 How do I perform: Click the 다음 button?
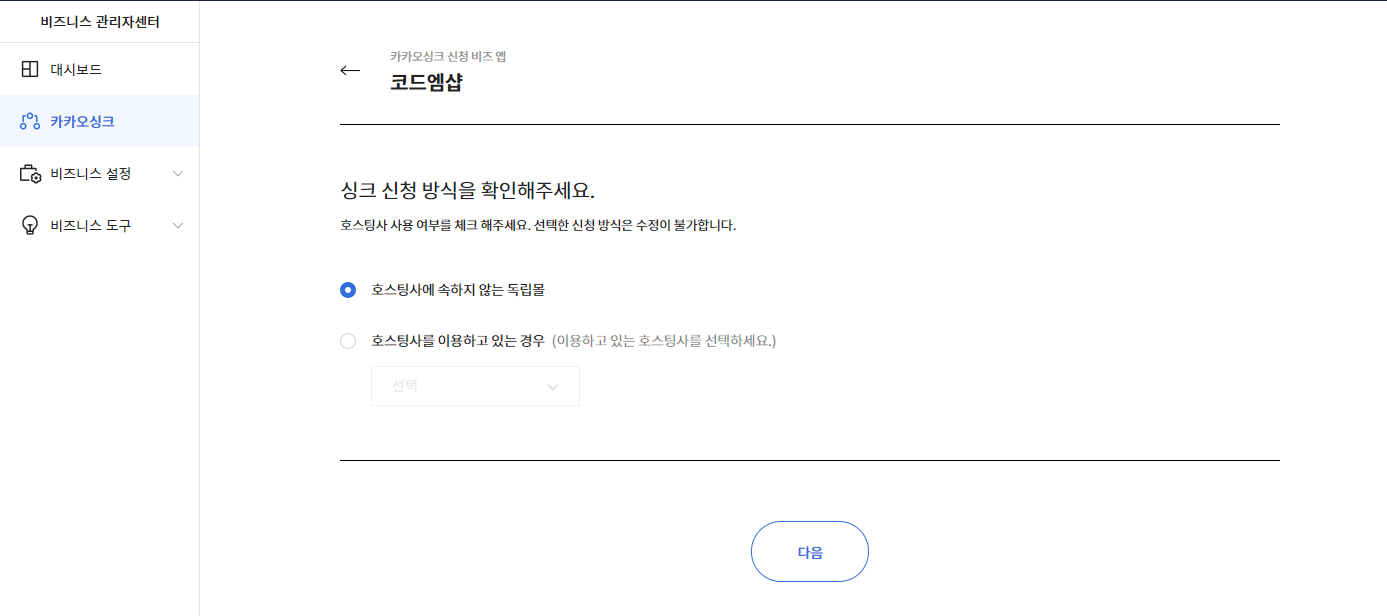coord(810,551)
